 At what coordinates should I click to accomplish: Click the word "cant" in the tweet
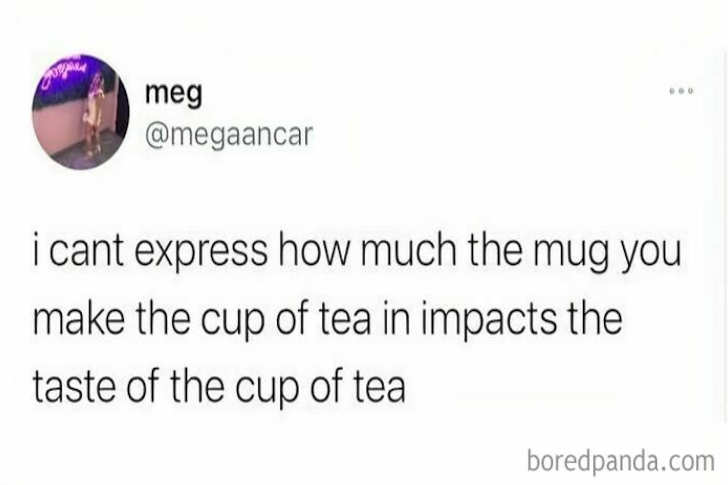[86, 252]
